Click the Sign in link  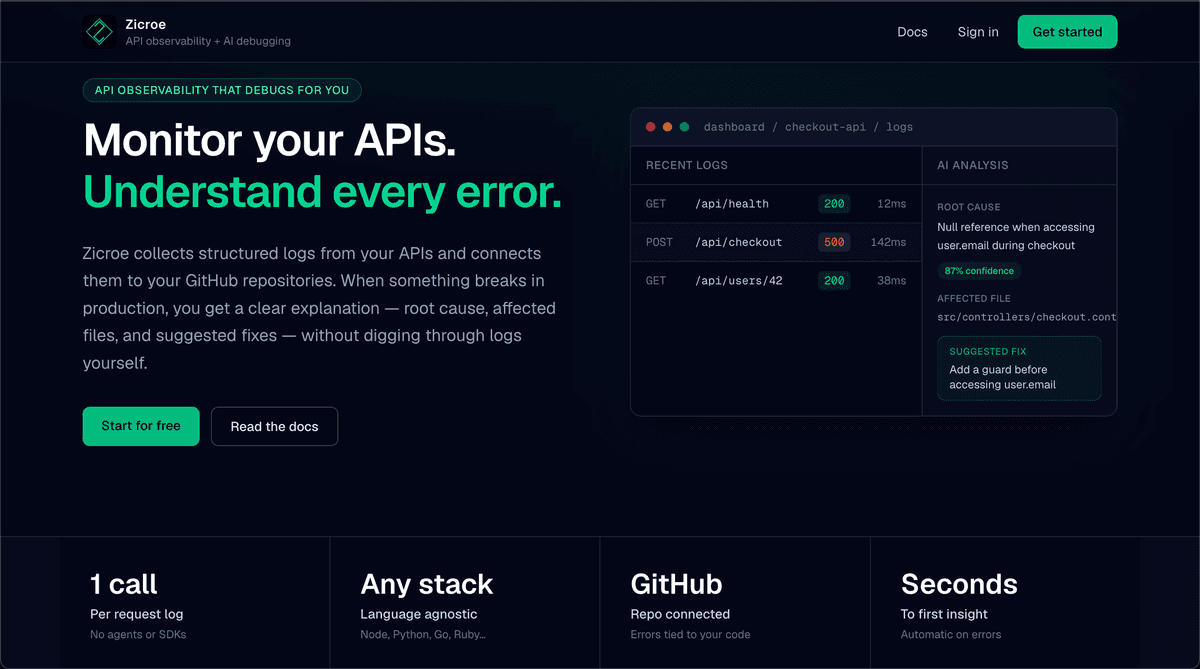[978, 32]
